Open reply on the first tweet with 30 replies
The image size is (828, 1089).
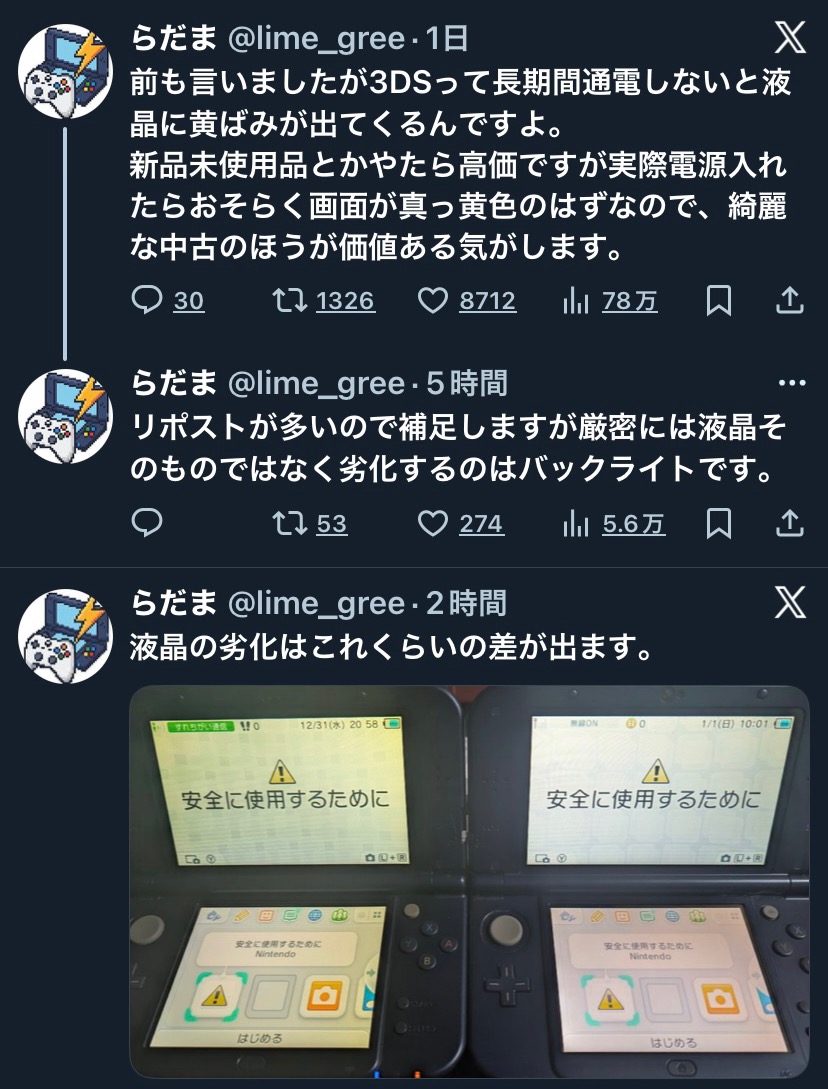click(x=167, y=301)
